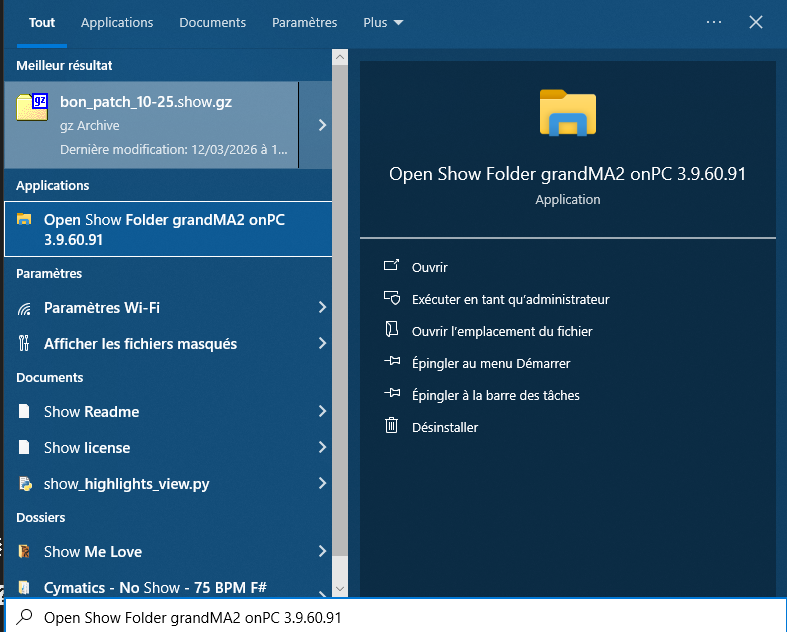Expand arrow for Paramètres Wi-Fi
Screen dimensions: 787x632
click(x=322, y=307)
